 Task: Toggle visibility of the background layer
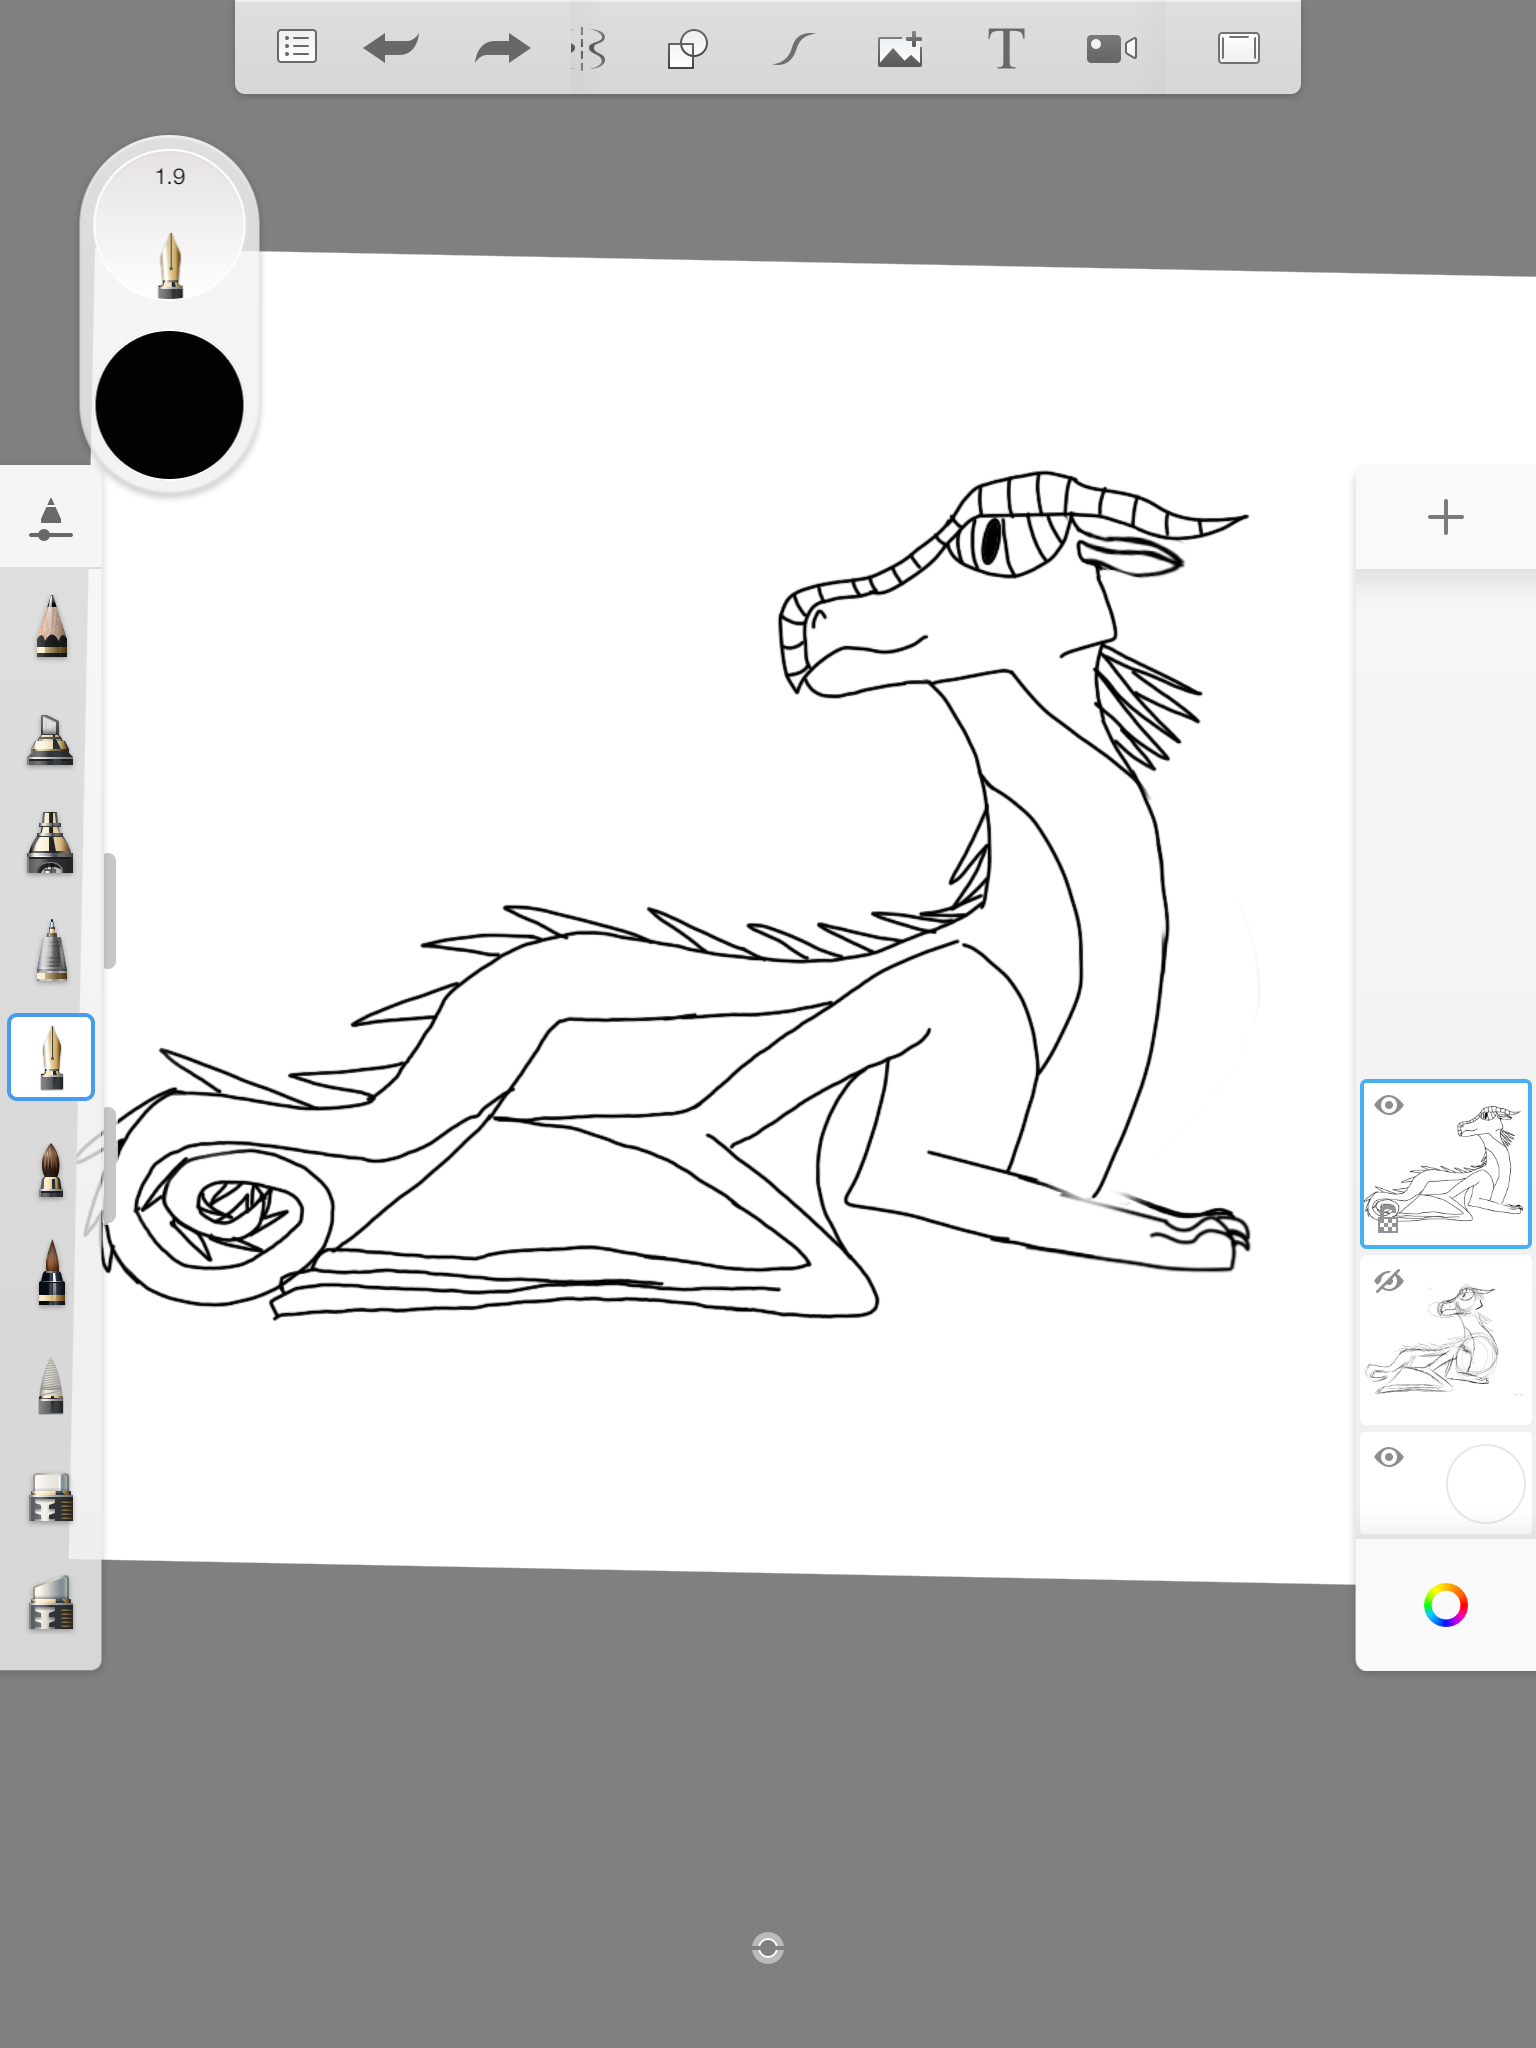(1389, 1457)
